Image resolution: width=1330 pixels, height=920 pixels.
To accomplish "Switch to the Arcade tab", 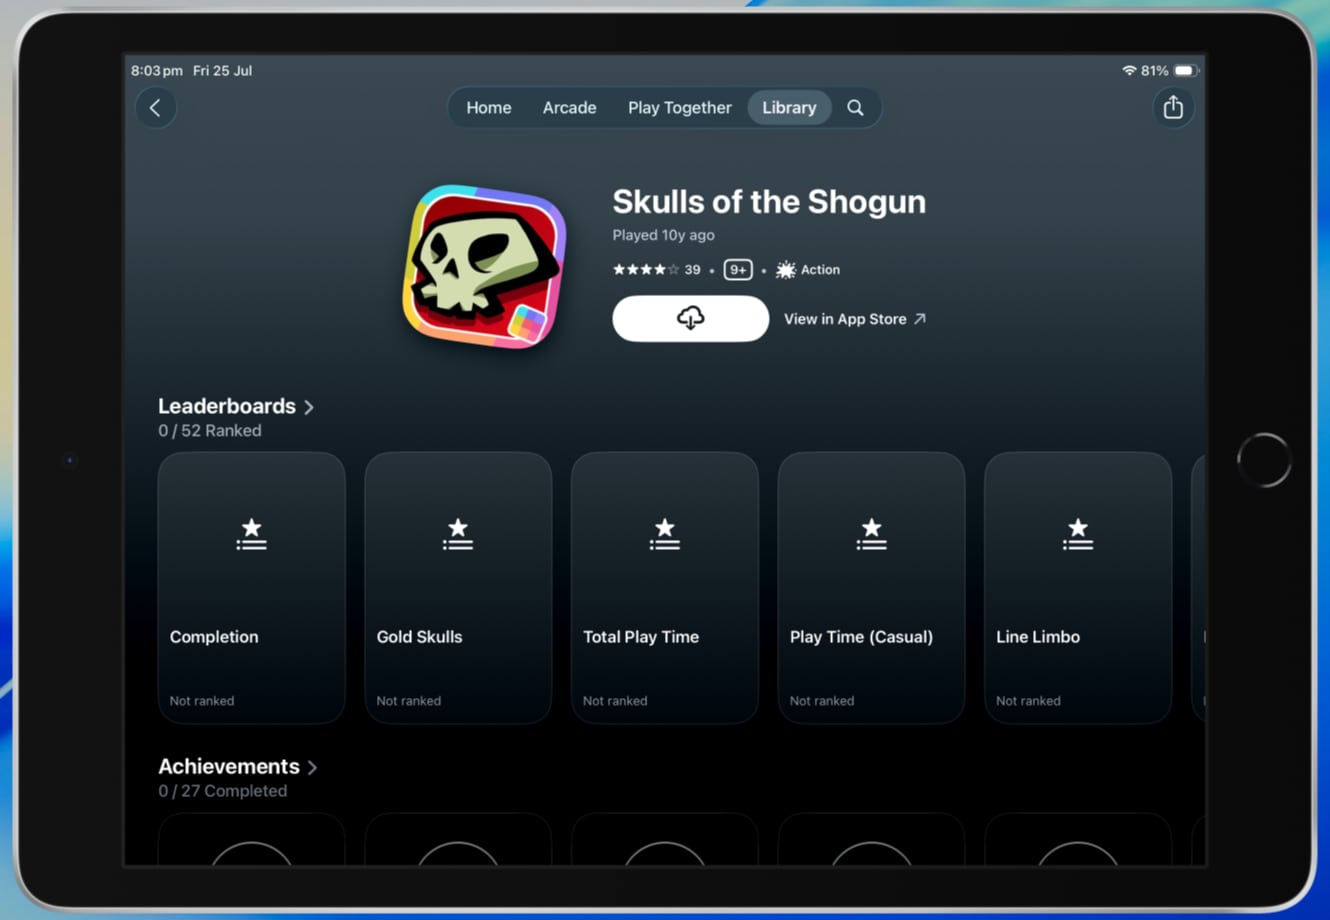I will tap(569, 108).
